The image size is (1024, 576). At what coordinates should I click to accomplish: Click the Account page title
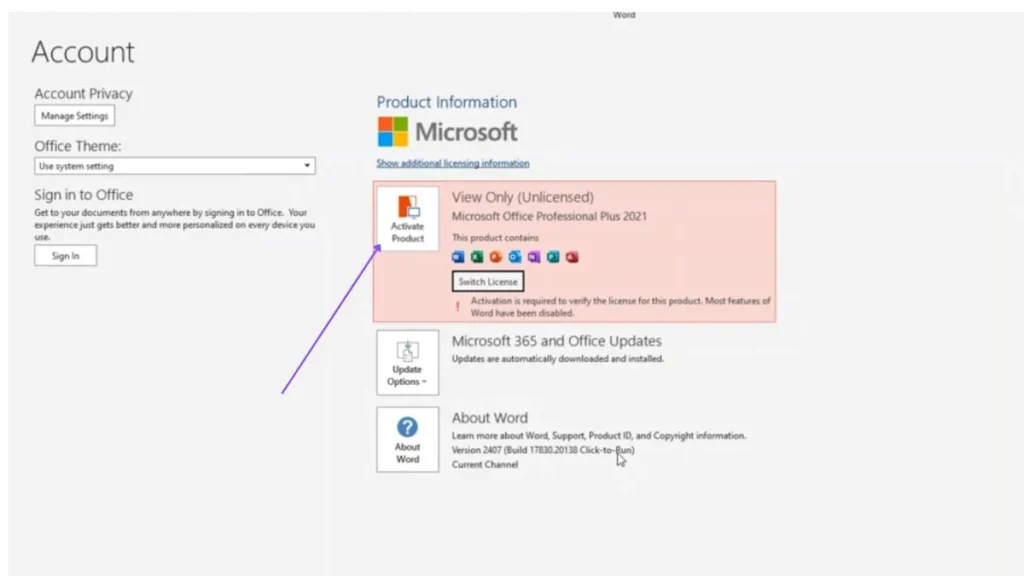83,52
